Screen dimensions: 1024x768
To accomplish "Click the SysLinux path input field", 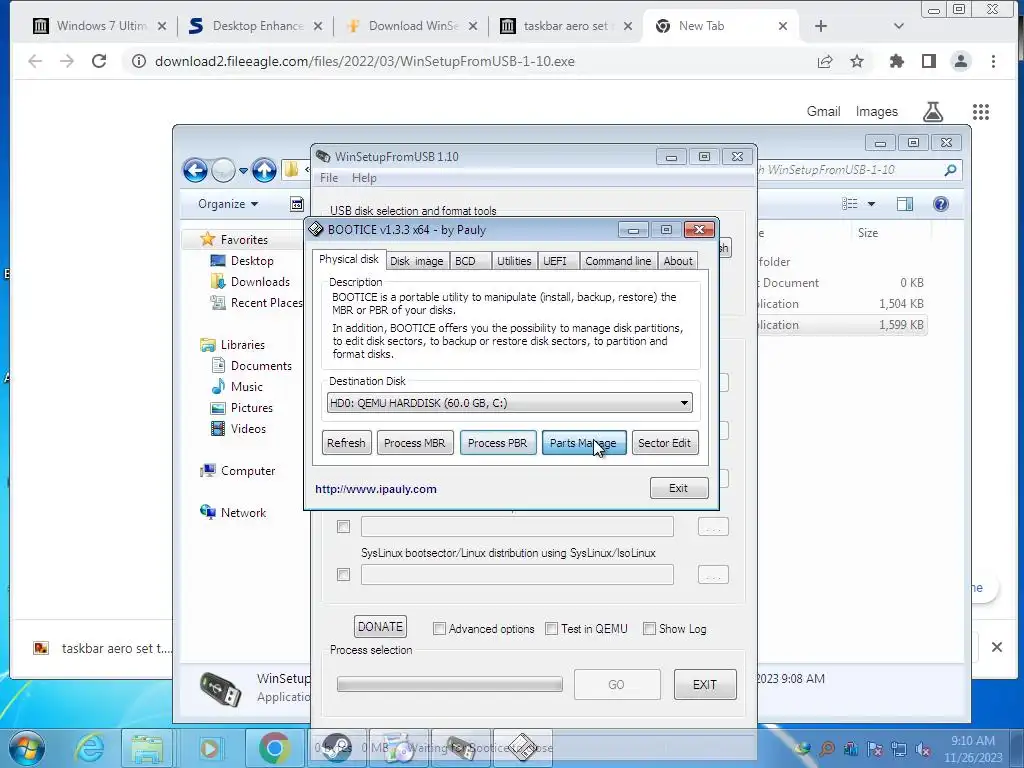I will [517, 575].
